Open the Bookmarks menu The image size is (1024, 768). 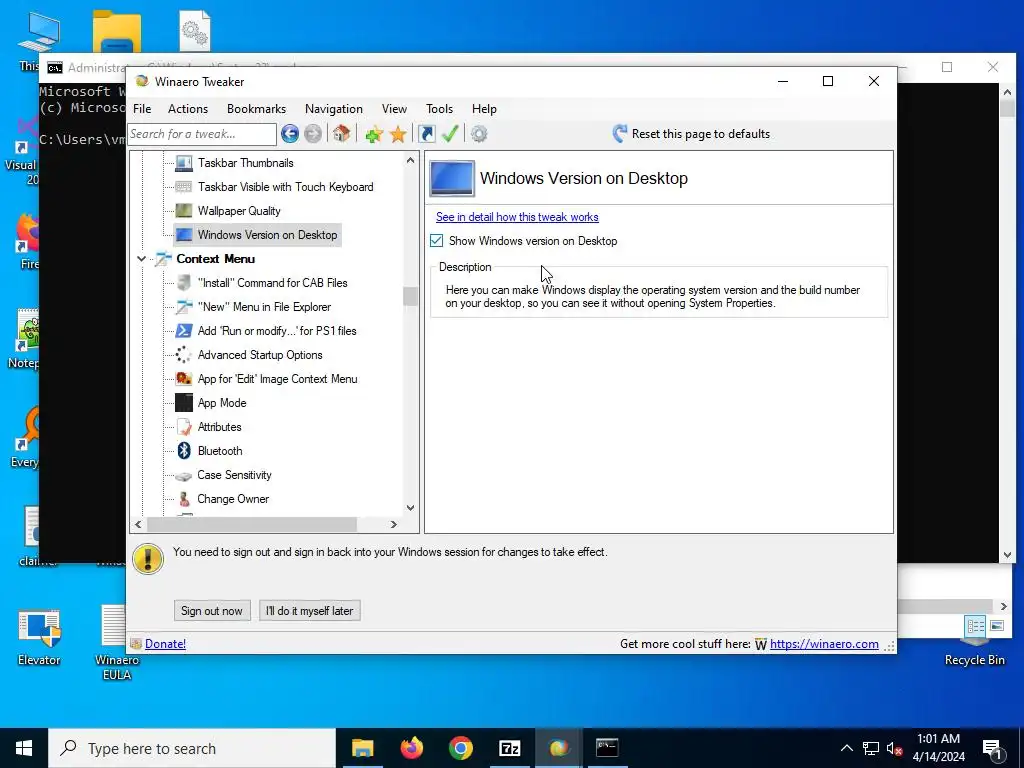coord(256,109)
